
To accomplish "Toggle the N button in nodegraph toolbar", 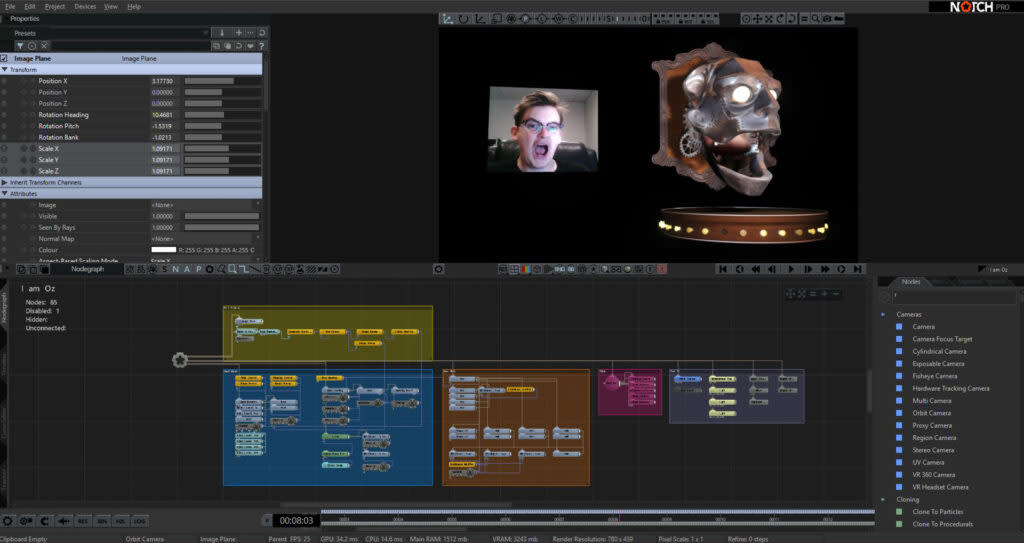I will point(176,269).
